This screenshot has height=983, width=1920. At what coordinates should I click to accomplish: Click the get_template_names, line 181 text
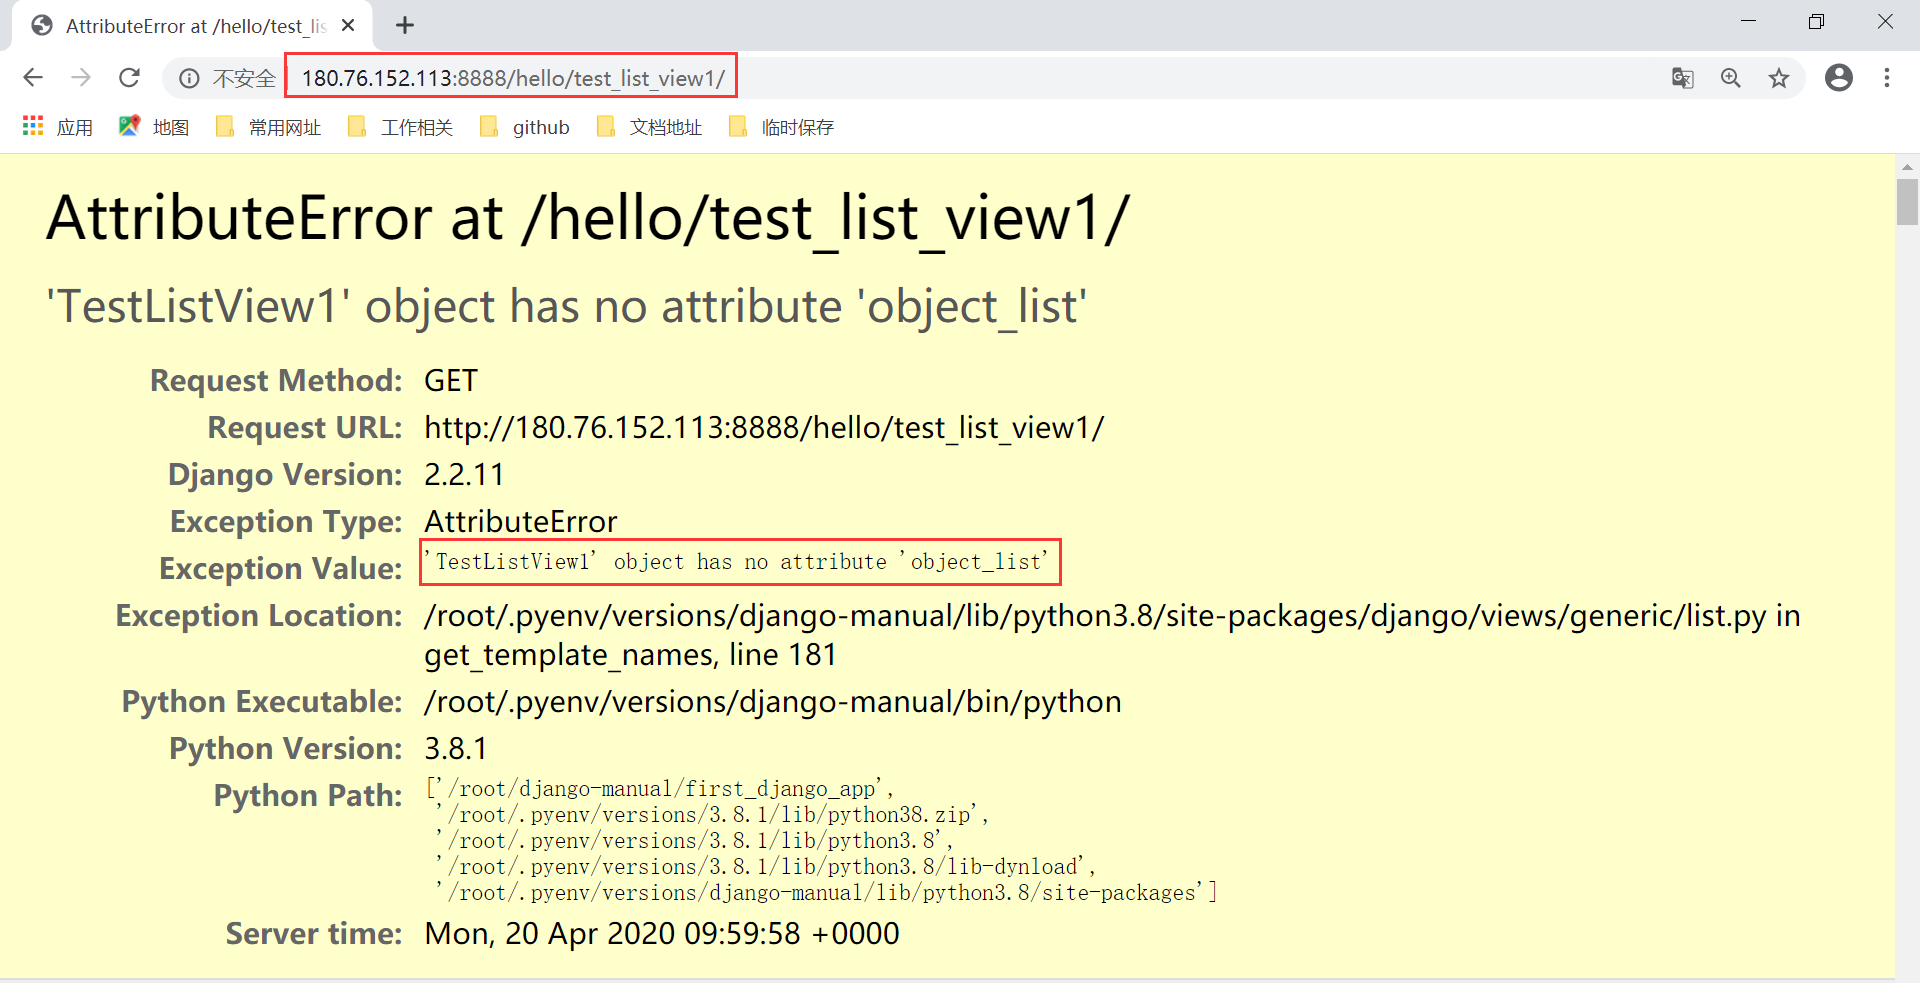[x=630, y=655]
